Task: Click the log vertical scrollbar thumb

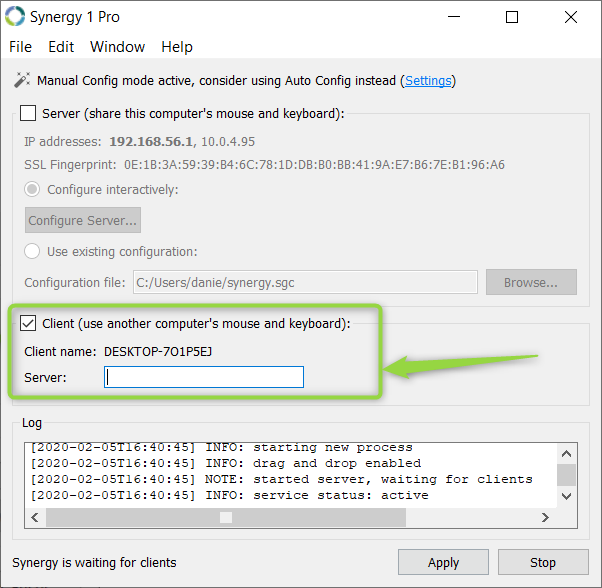Action: (x=566, y=475)
